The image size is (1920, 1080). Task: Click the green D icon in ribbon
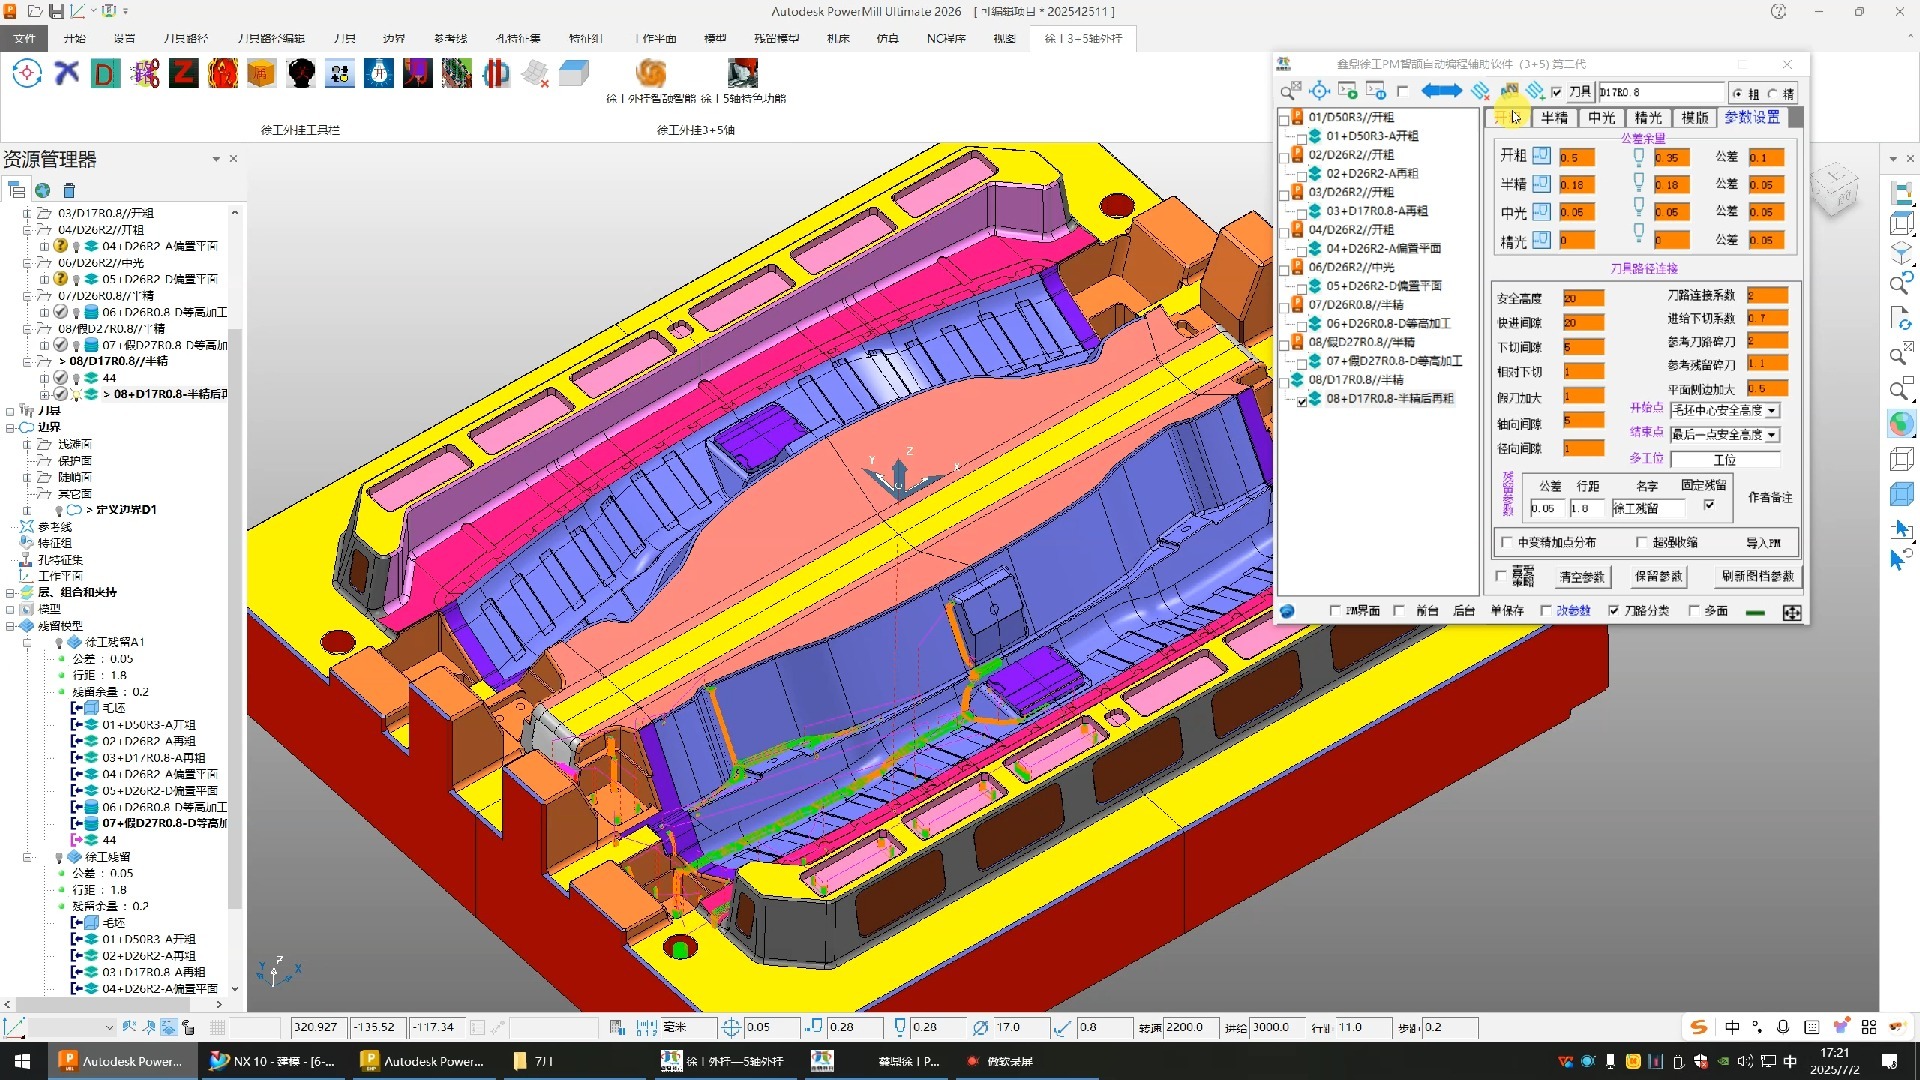105,74
